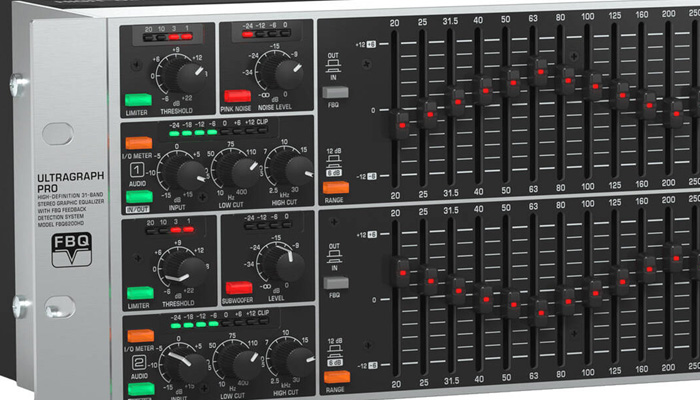Activate channel 2 red SUBWOOFER button
This screenshot has width=700, height=400.
(239, 288)
